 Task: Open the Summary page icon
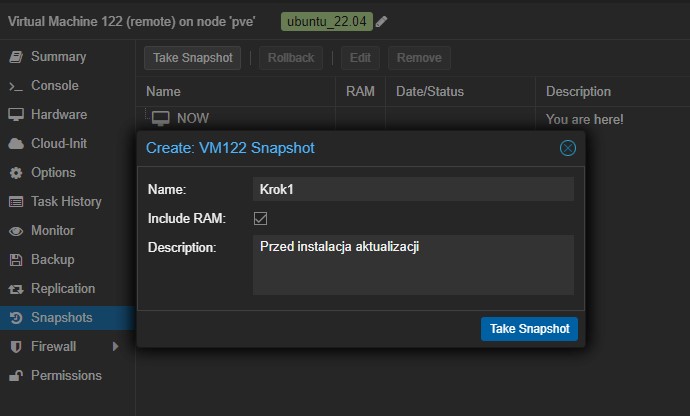coord(15,57)
